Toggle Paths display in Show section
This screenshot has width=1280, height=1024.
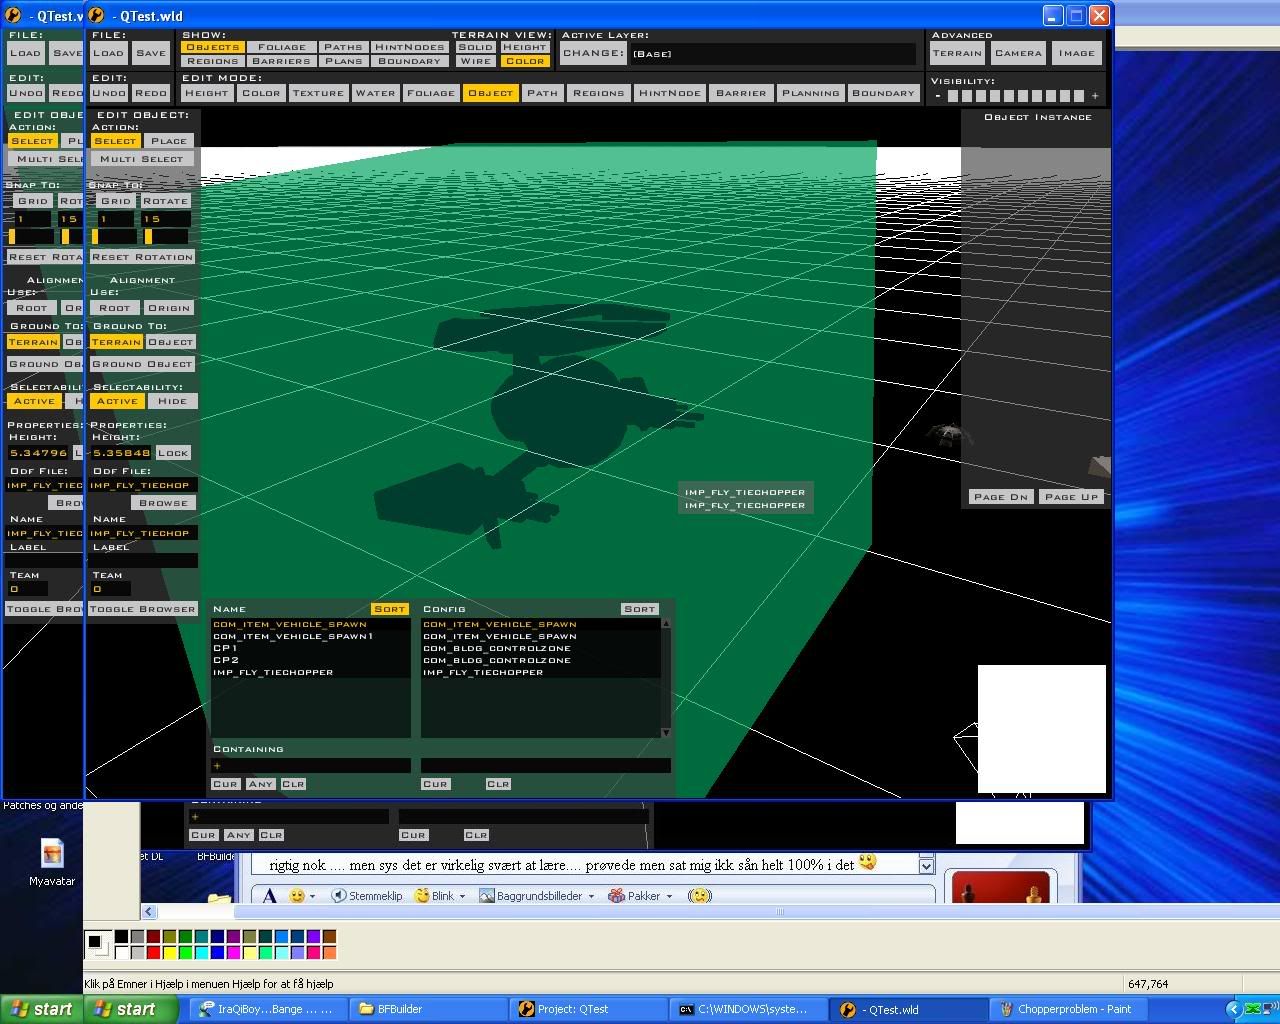click(x=343, y=47)
